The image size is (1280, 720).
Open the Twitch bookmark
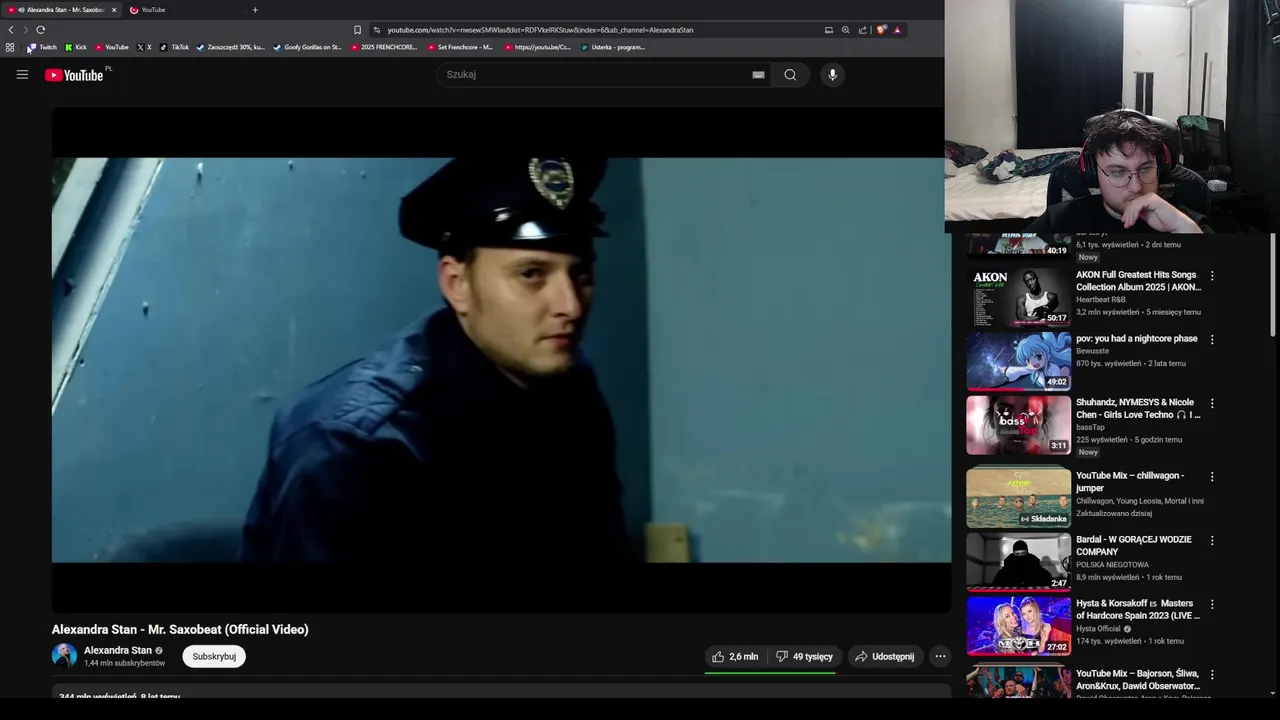[x=42, y=47]
